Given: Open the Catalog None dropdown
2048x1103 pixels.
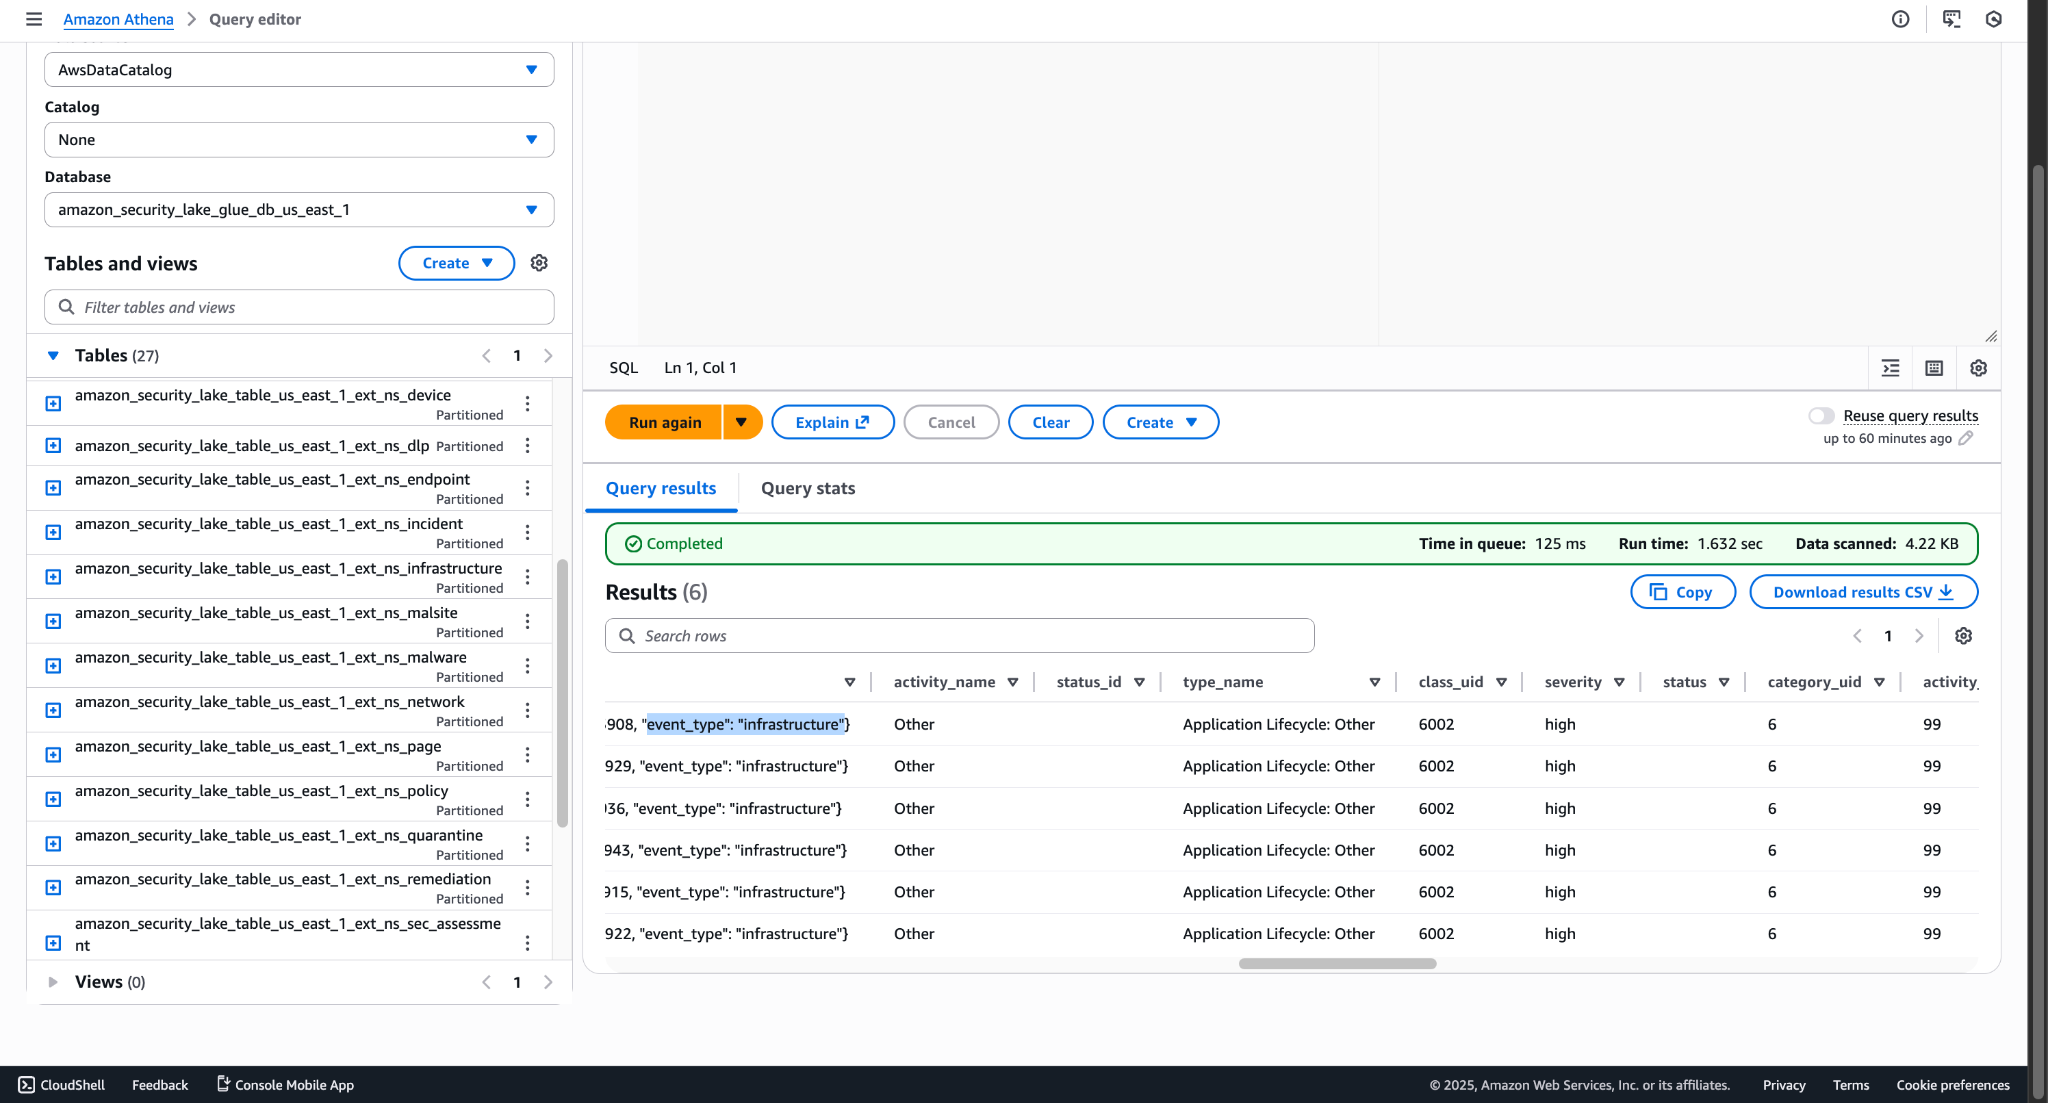Looking at the screenshot, I should pyautogui.click(x=299, y=140).
